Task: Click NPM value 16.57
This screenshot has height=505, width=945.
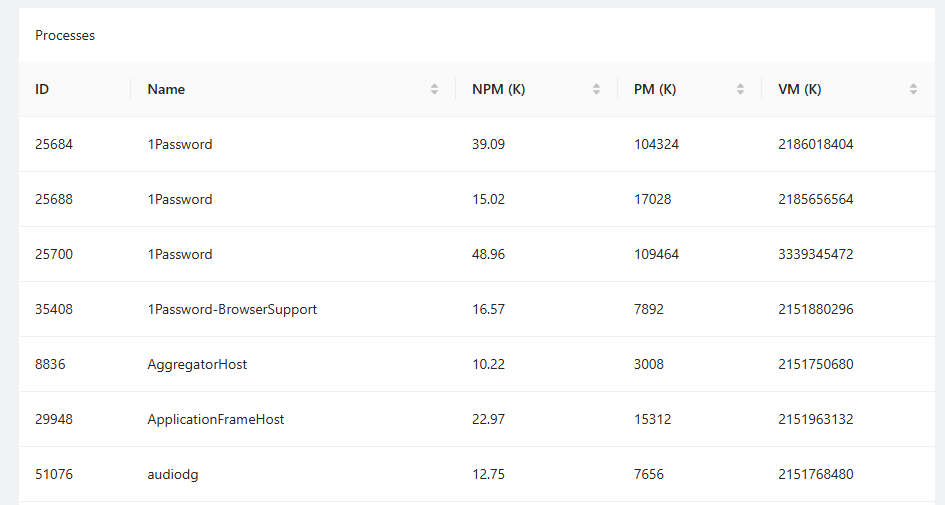Action: [488, 309]
